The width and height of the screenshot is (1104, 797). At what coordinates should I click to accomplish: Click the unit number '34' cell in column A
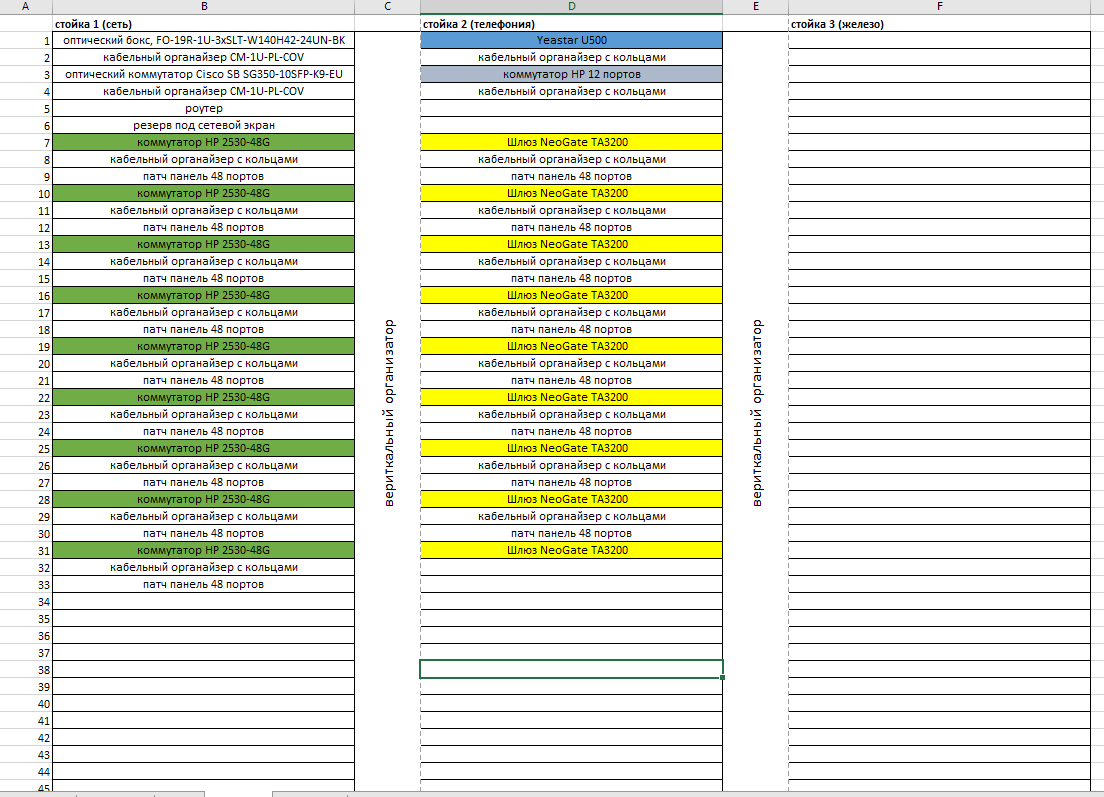(x=26, y=602)
